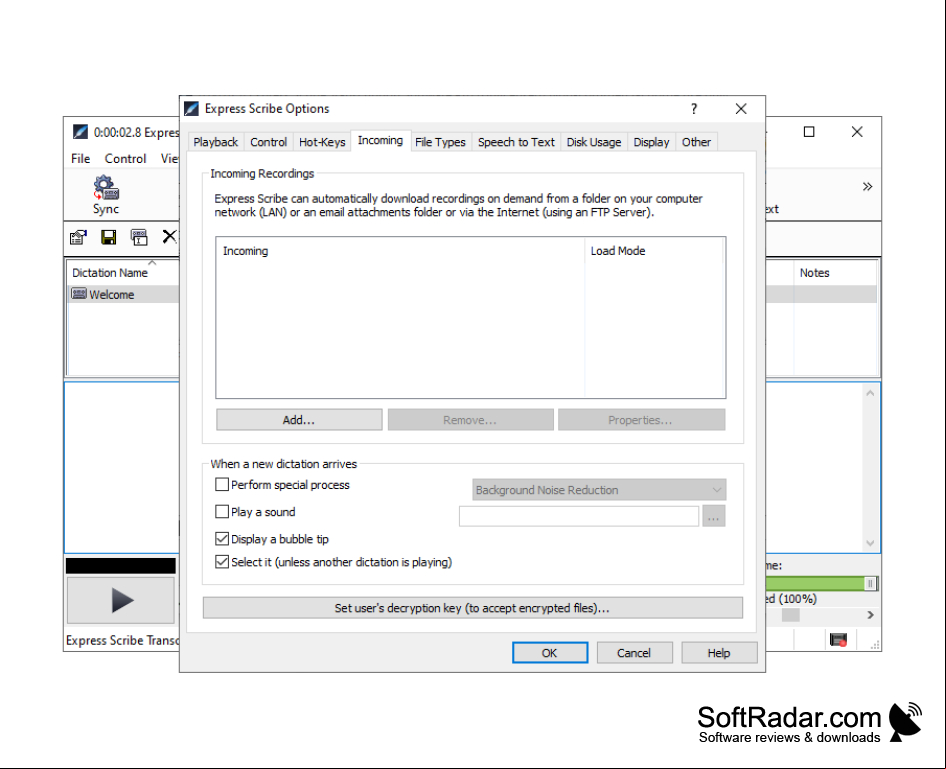
Task: Open the Disk Usage tab
Action: tap(594, 142)
